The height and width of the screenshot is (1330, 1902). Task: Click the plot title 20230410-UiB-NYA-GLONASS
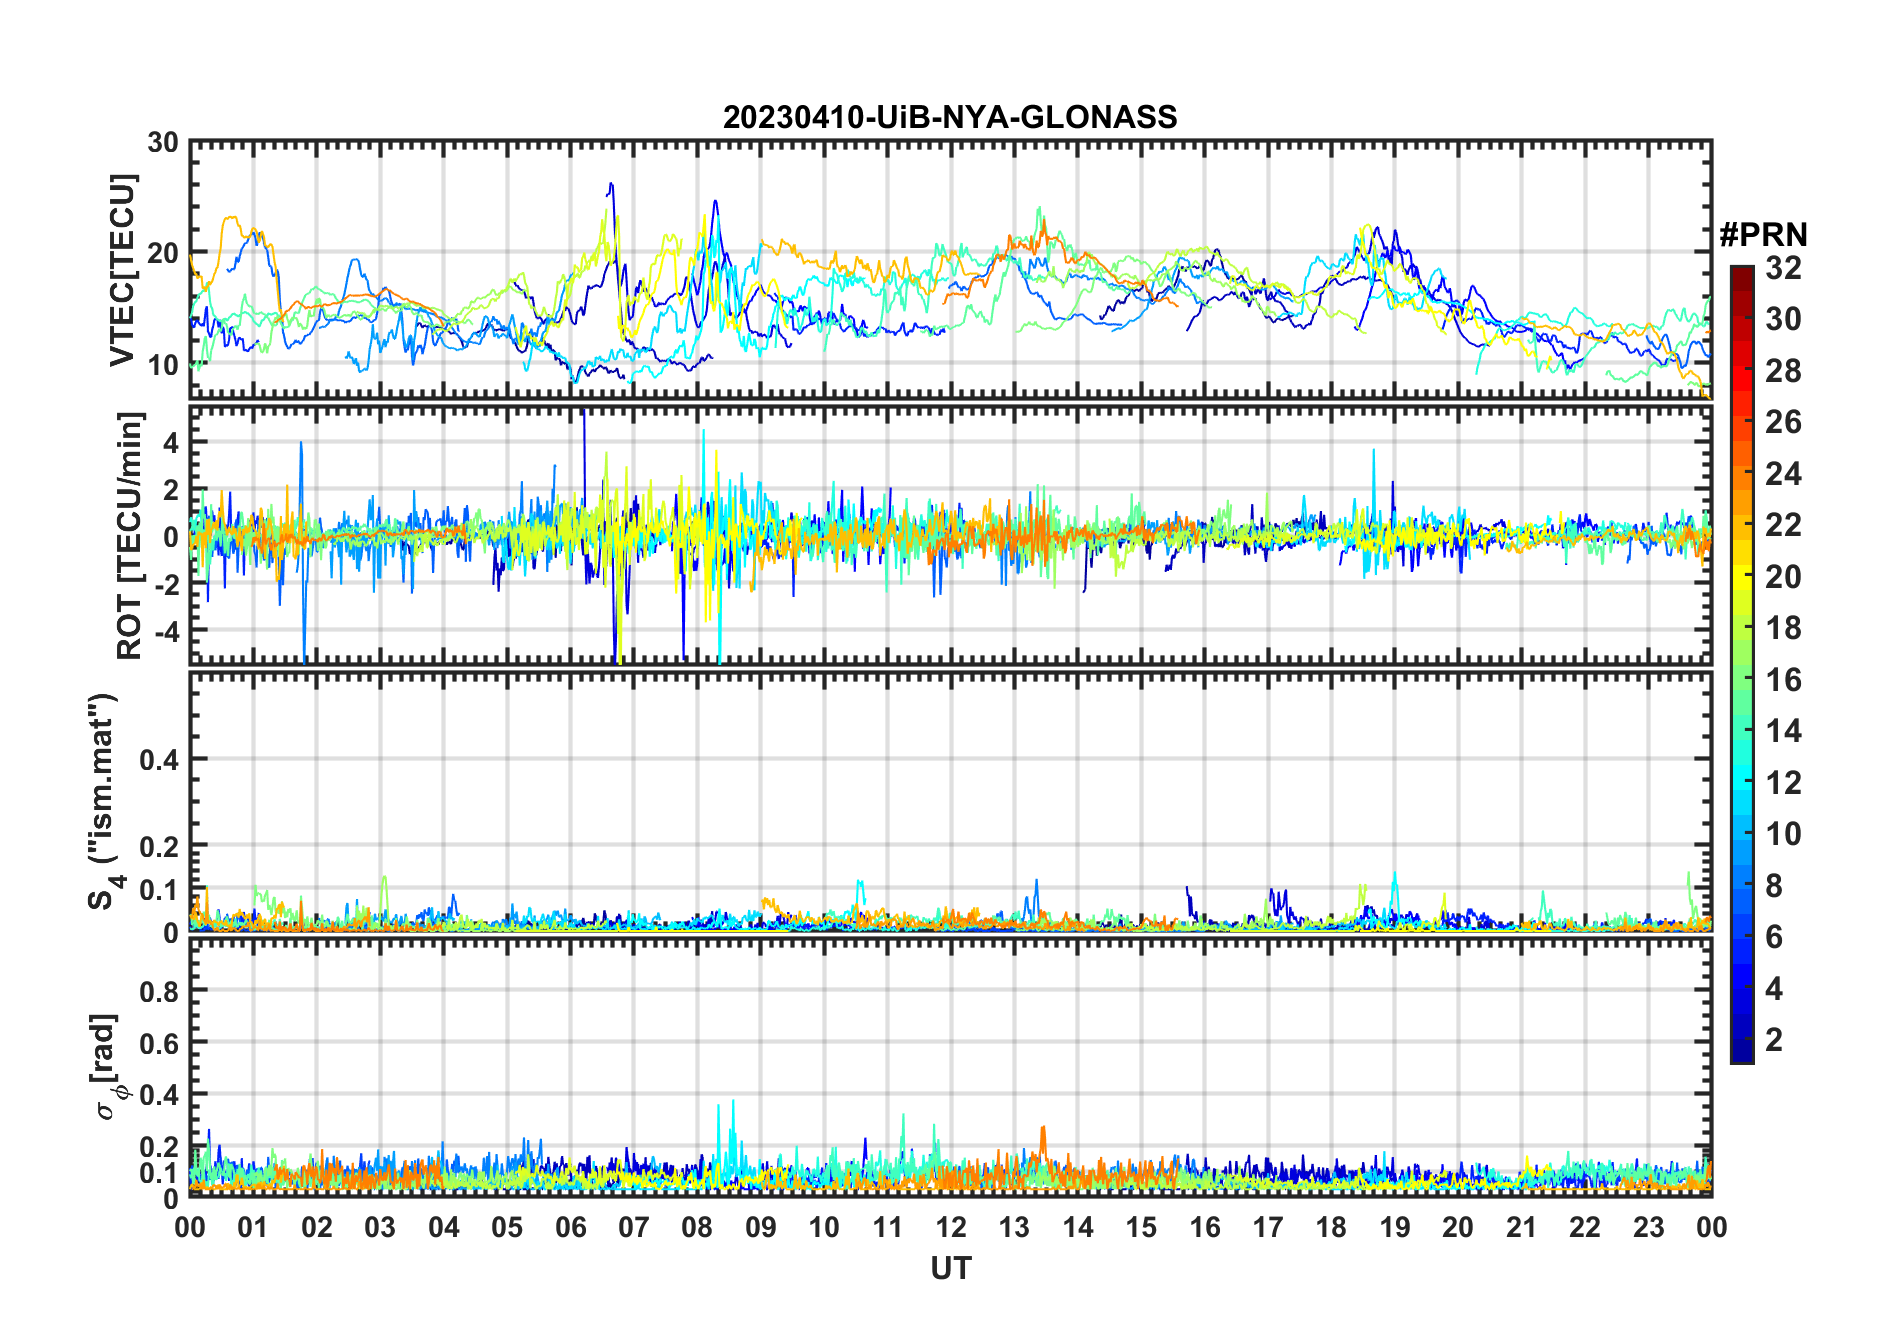coord(950,118)
